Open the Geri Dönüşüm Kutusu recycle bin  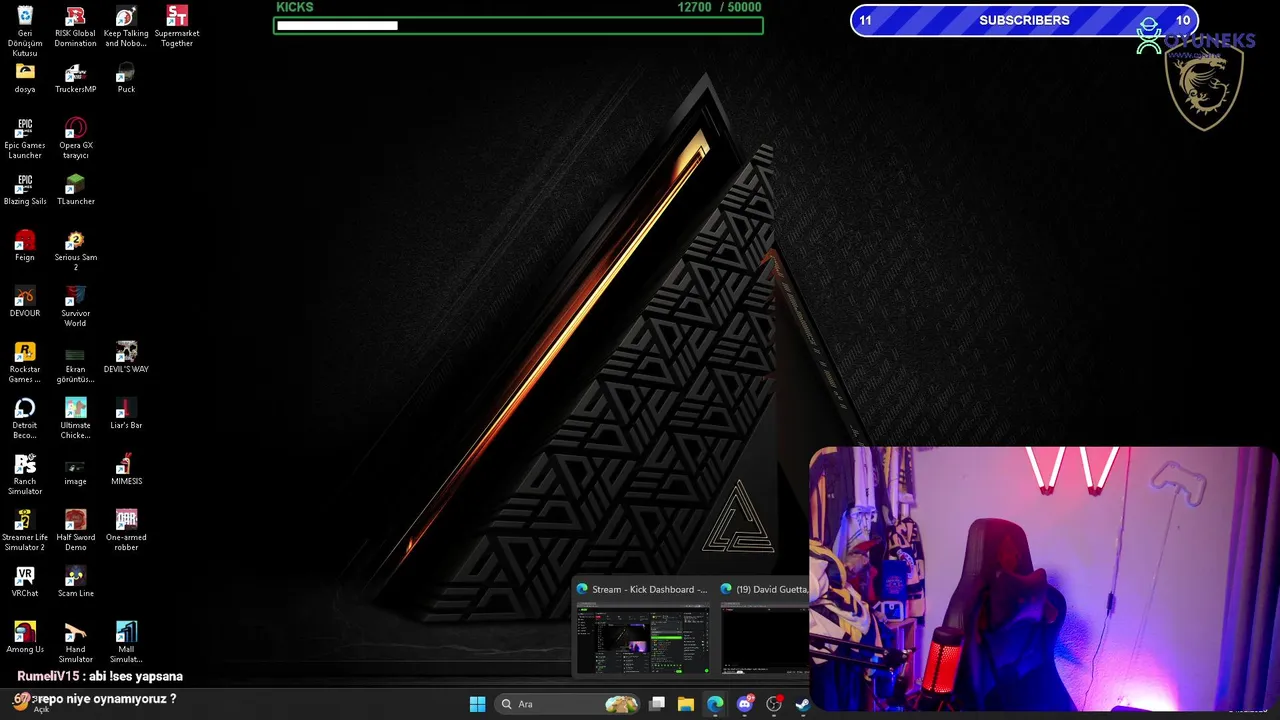coord(25,30)
